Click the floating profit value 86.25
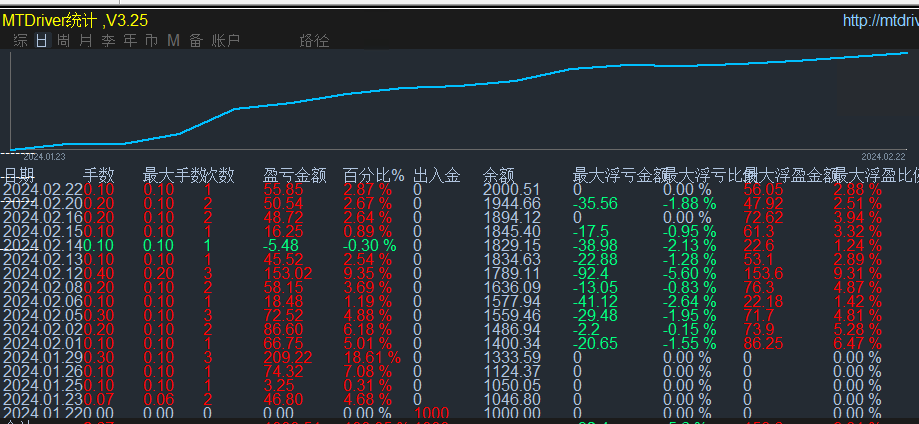 pyautogui.click(x=764, y=343)
